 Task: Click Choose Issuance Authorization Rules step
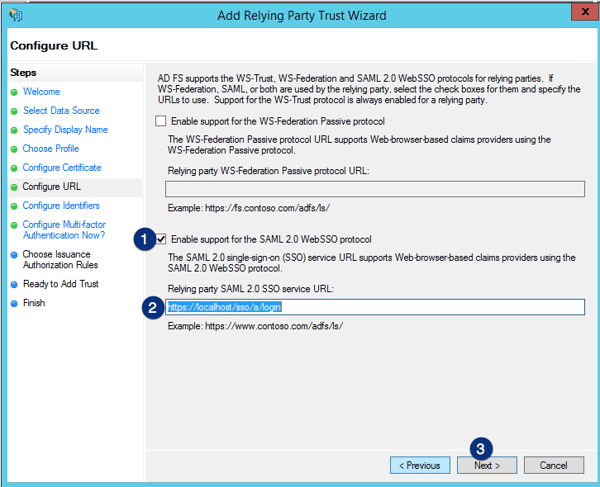click(60, 259)
